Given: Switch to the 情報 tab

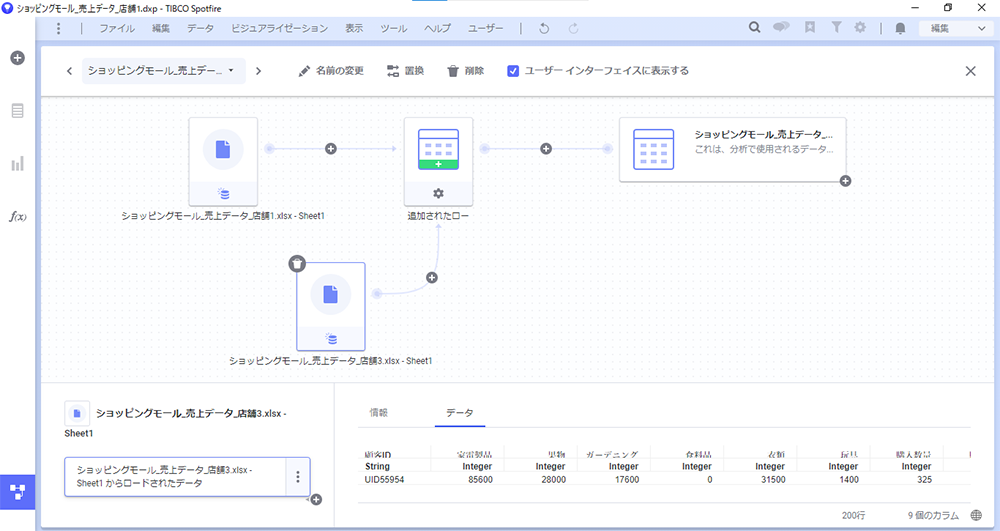Looking at the screenshot, I should coord(379,412).
